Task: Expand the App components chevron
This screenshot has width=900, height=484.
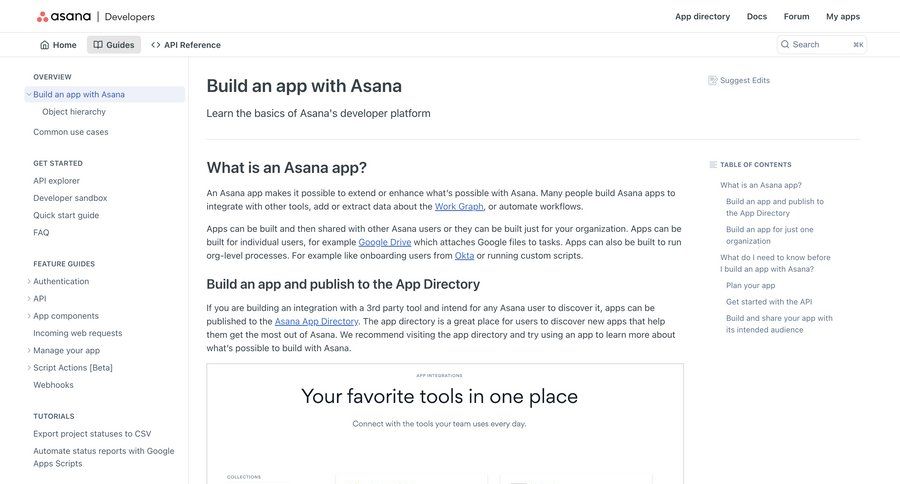Action: point(29,316)
